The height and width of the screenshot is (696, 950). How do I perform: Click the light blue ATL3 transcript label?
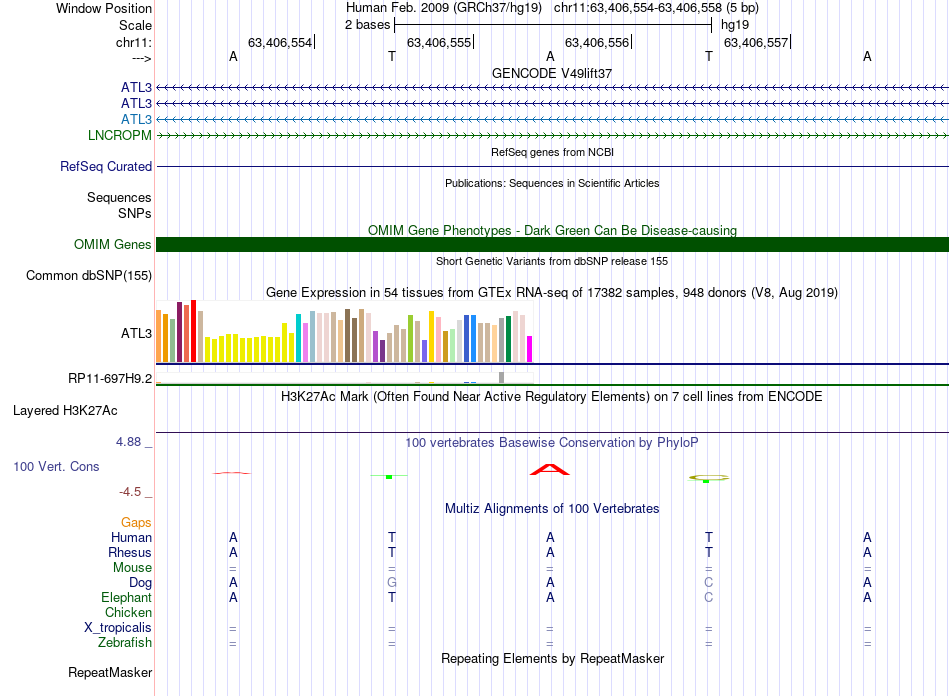pyautogui.click(x=136, y=119)
